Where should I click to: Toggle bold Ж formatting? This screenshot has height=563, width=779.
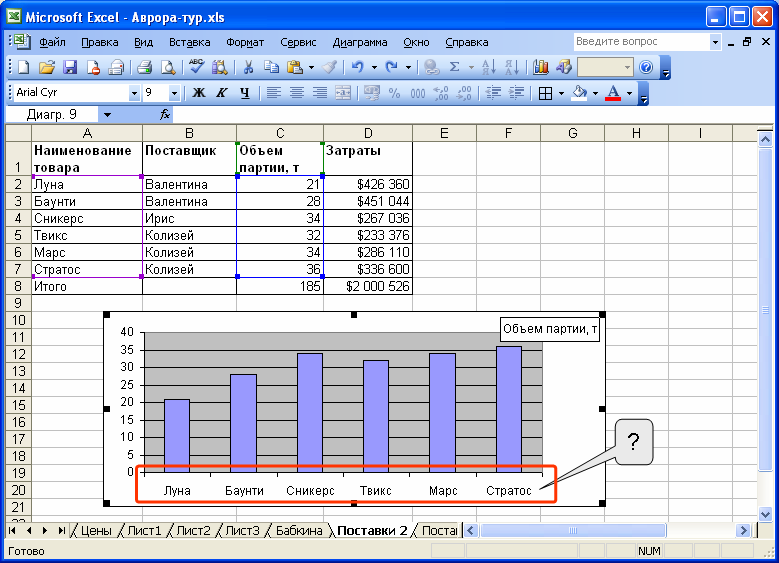199,93
